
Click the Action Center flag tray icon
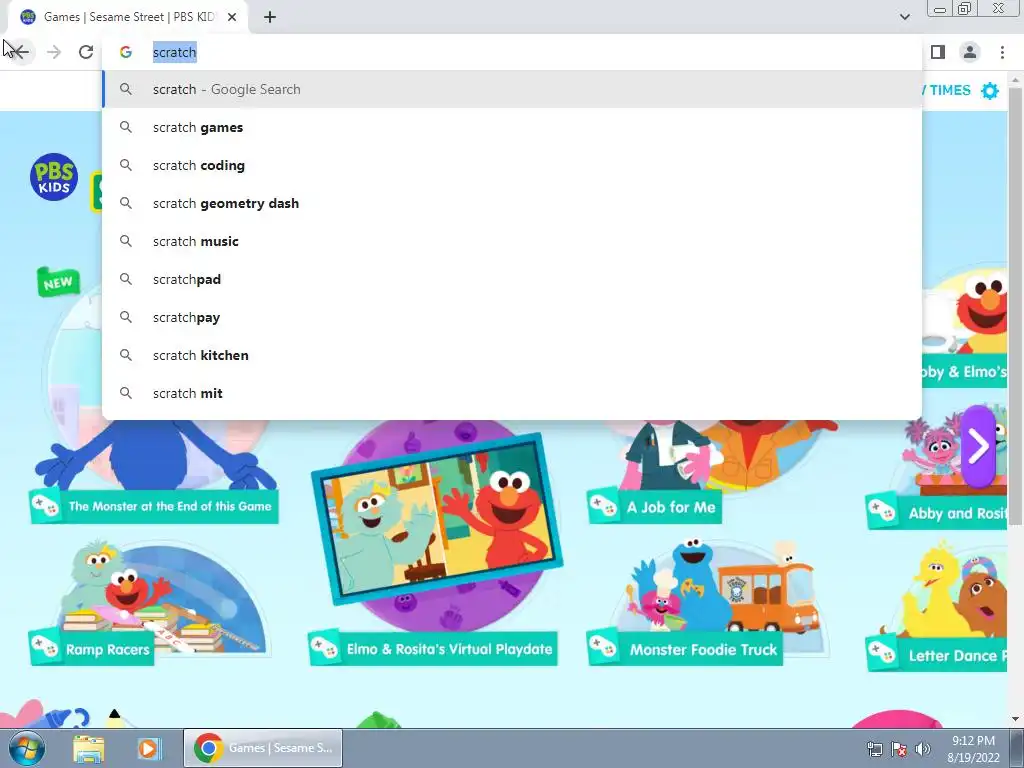coord(899,749)
